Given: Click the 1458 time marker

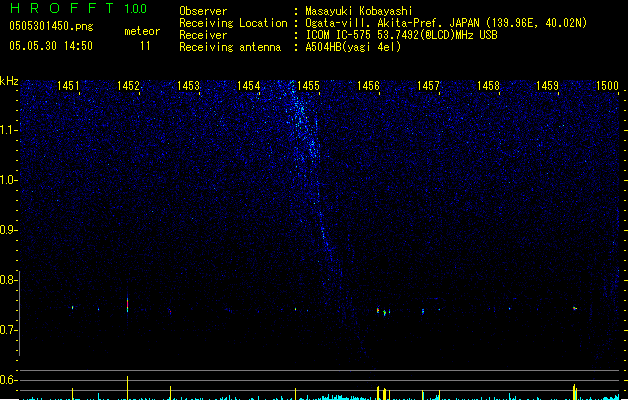Looking at the screenshot, I should 488,86.
